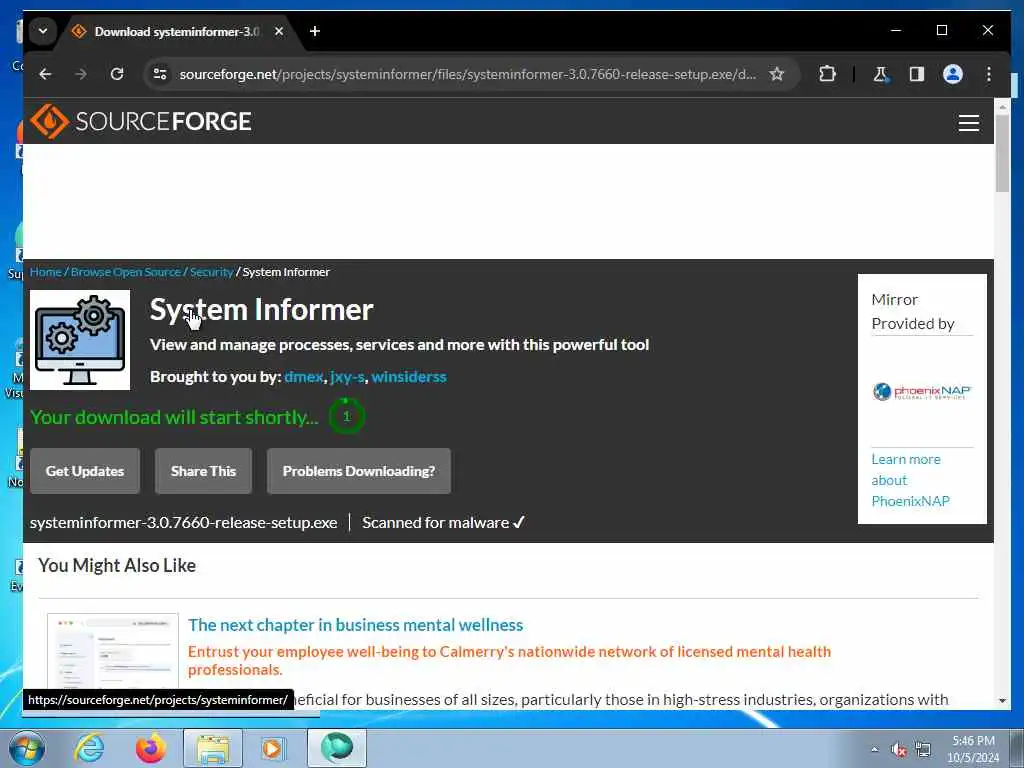Click the Share This button
1024x768 pixels.
coord(203,471)
